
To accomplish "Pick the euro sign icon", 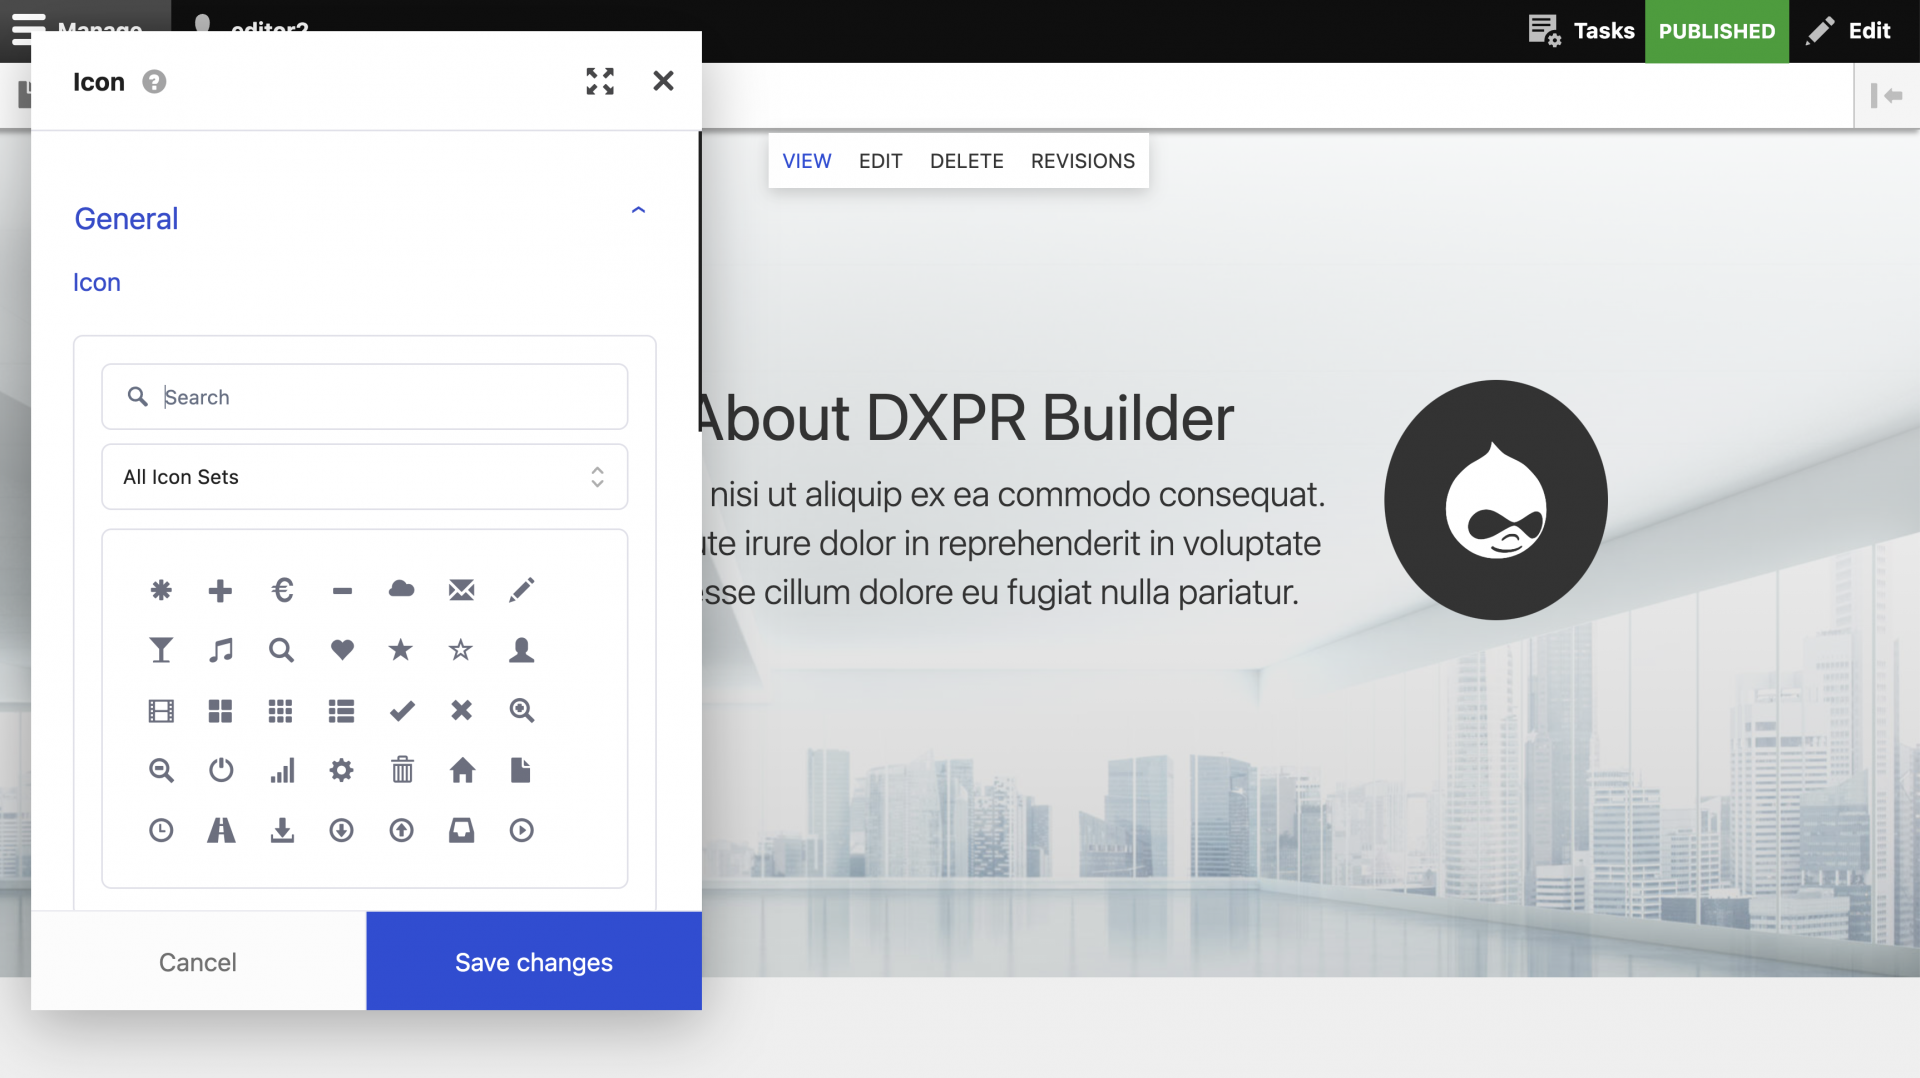I will 282,590.
